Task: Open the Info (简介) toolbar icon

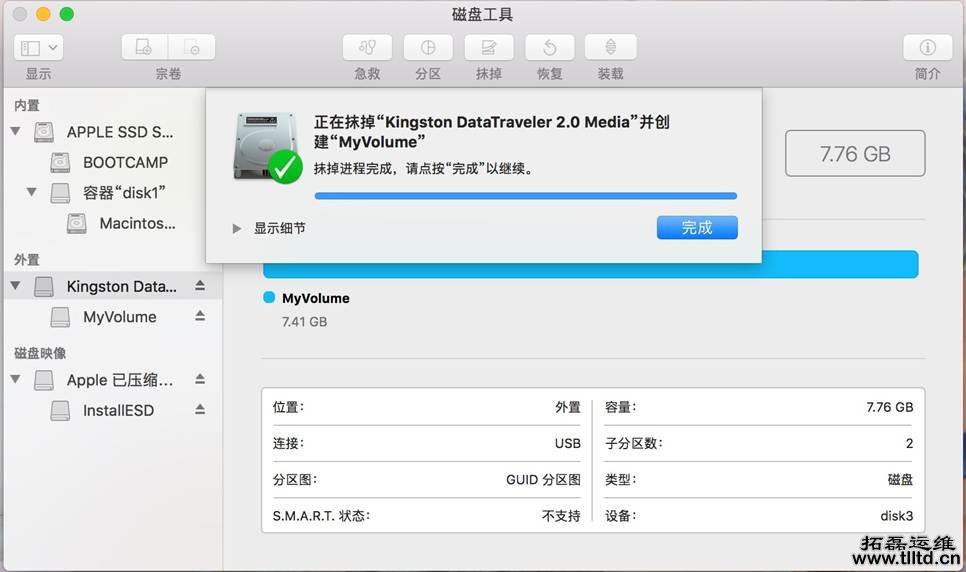Action: point(927,47)
